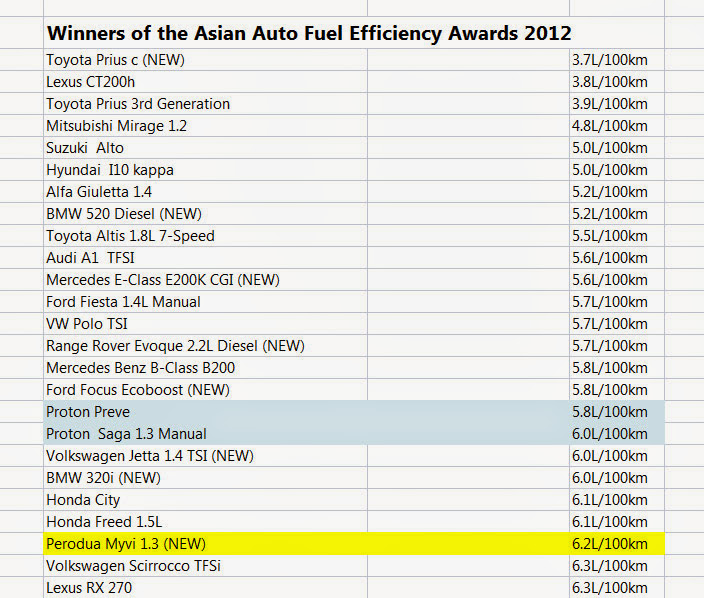Click the 'Volkswagen Scirrocco TFSi' cell
704x598 pixels.
tap(206, 566)
